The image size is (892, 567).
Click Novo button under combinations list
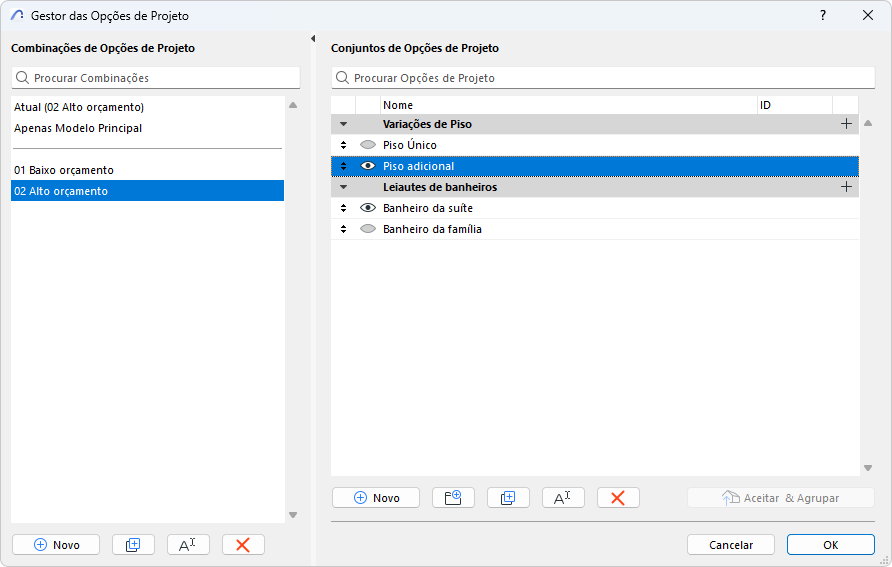(x=56, y=545)
